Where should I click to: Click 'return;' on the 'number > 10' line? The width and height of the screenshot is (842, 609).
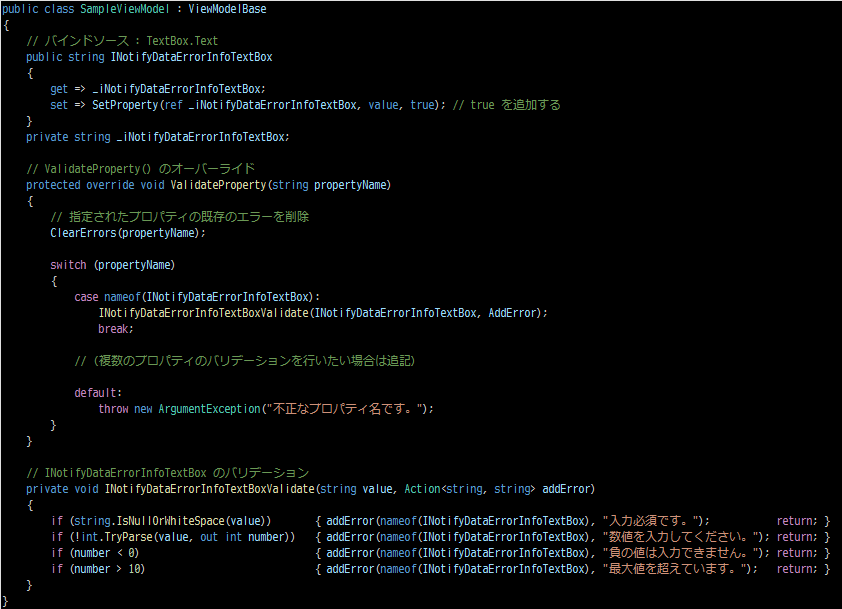point(797,569)
